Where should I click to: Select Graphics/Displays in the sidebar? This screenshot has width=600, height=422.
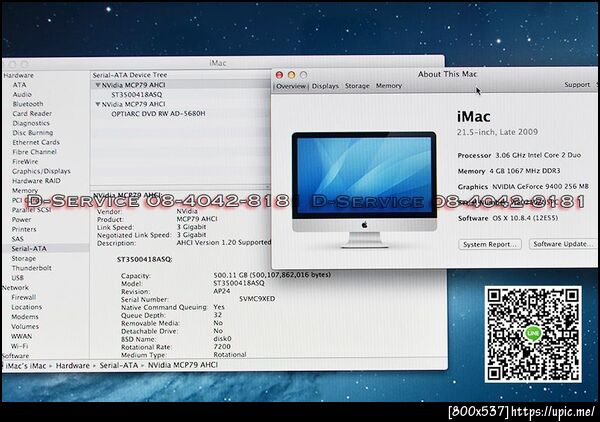coord(41,171)
